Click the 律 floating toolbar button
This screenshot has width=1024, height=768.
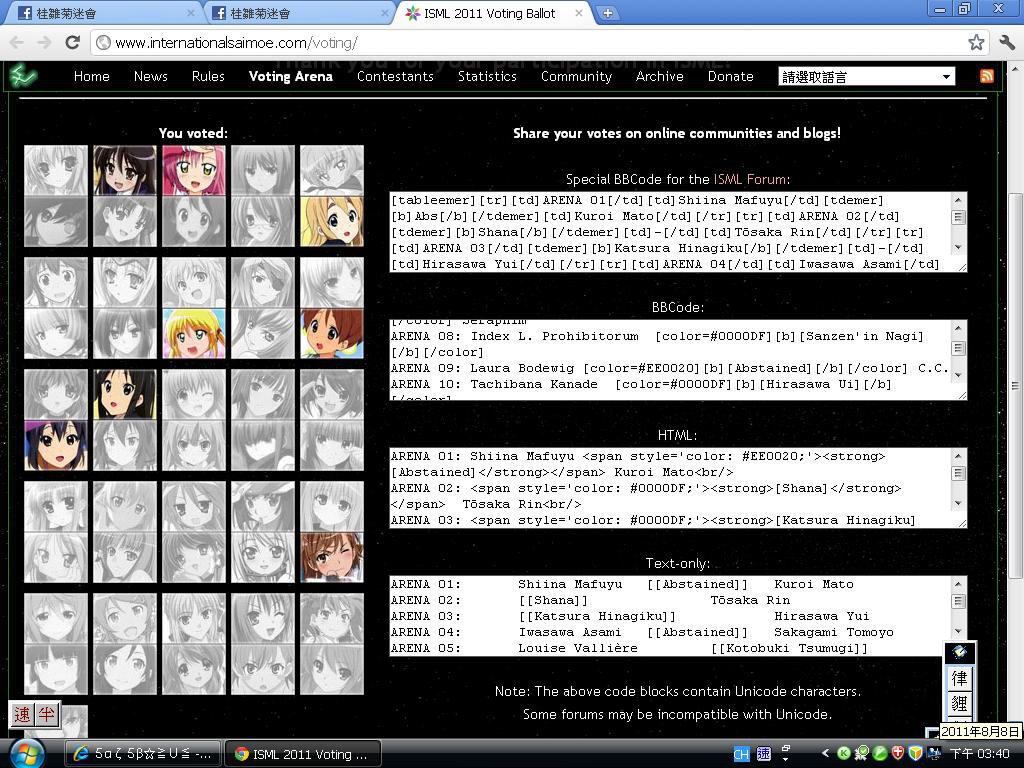959,679
